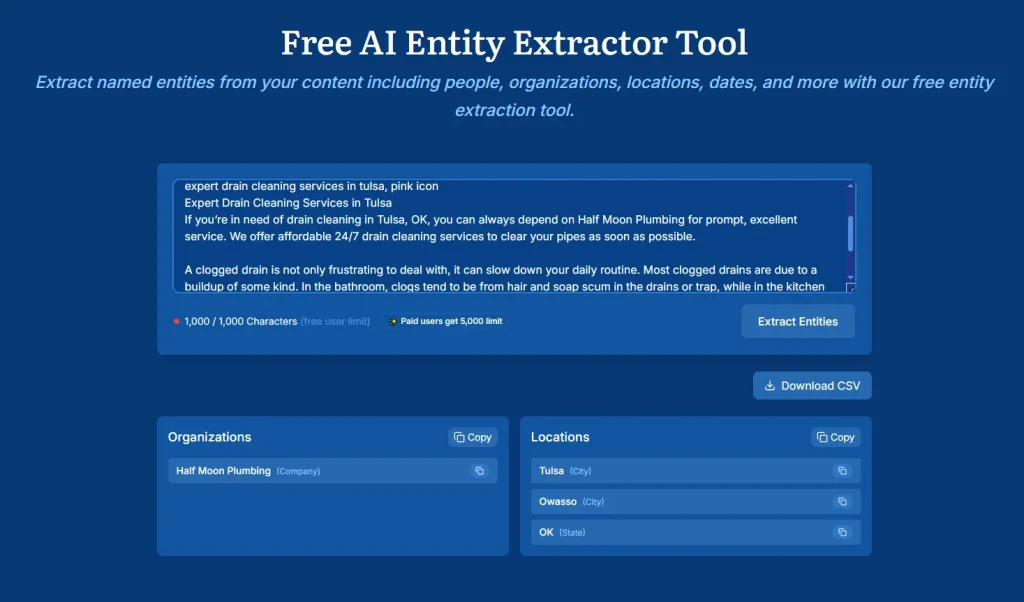Copy the Owasso city entity
Screen dimensions: 1024x602
click(x=842, y=502)
